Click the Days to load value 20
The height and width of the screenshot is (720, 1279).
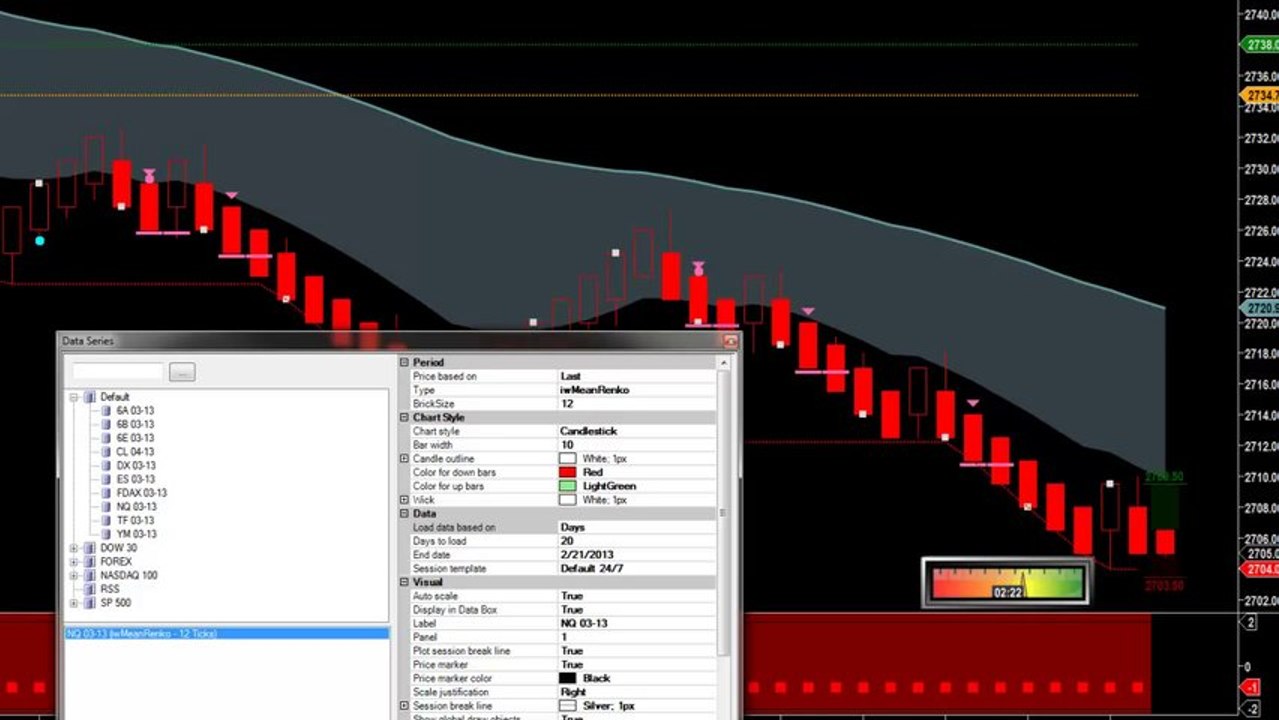click(636, 541)
